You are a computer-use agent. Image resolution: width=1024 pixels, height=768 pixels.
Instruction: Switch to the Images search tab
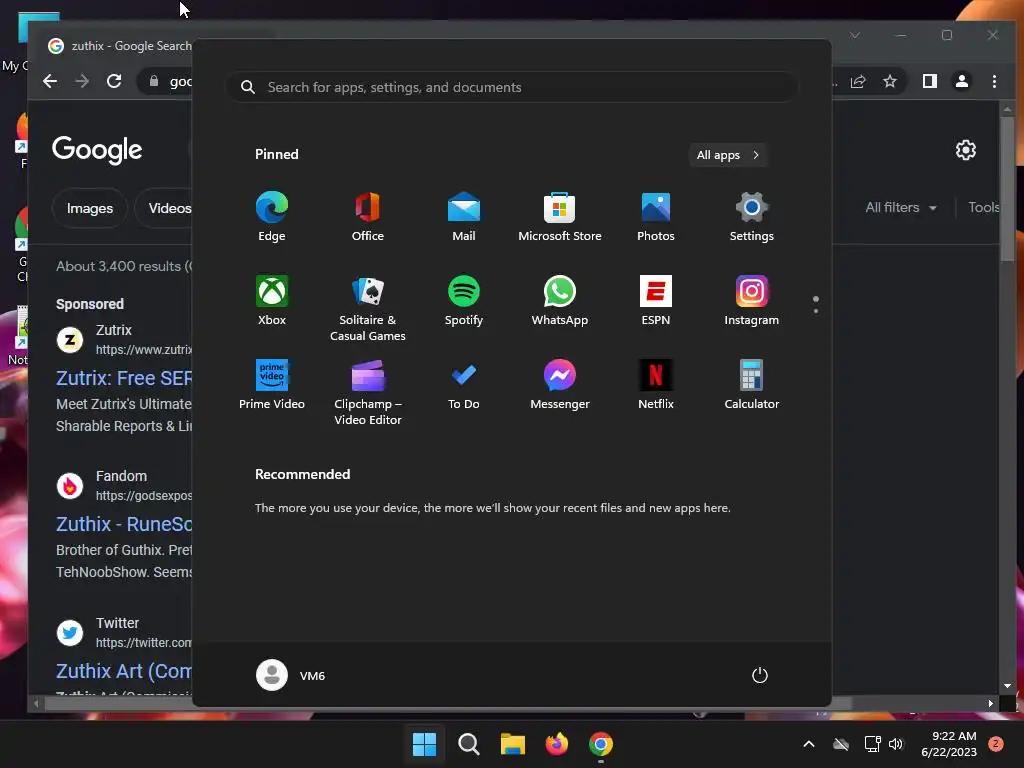pos(89,208)
